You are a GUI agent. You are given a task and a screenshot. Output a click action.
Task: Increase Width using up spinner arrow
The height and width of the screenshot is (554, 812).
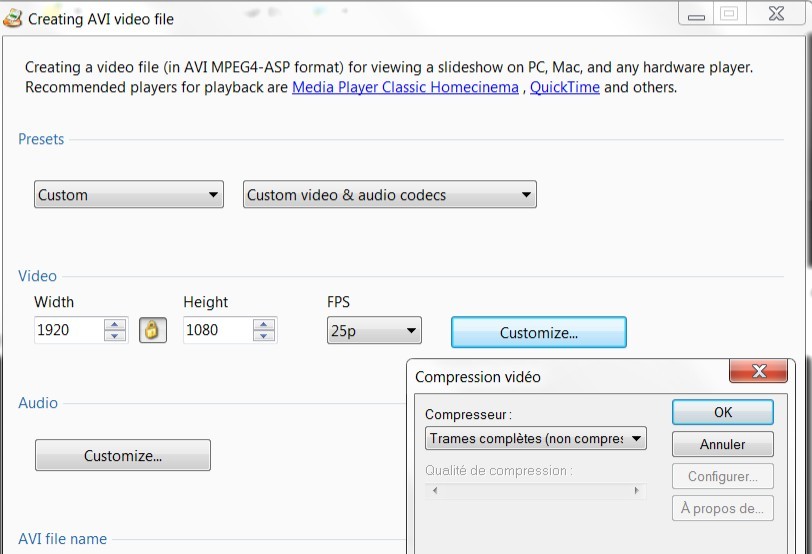pos(115,324)
